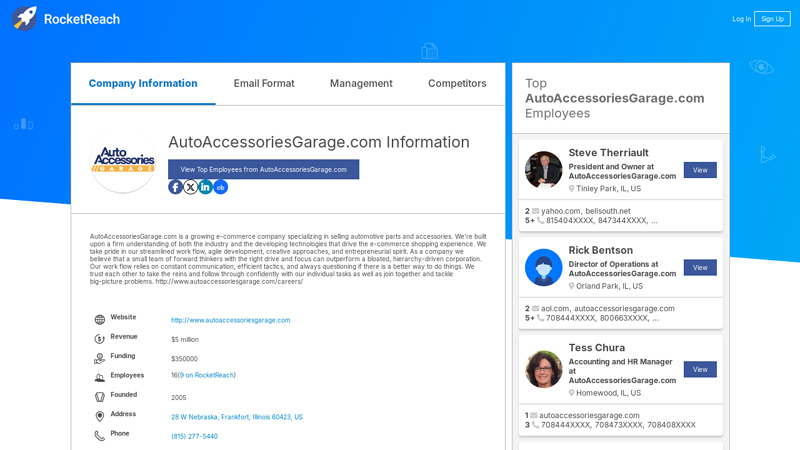Open the Facebook social profile icon
Image resolution: width=800 pixels, height=450 pixels.
(x=175, y=187)
